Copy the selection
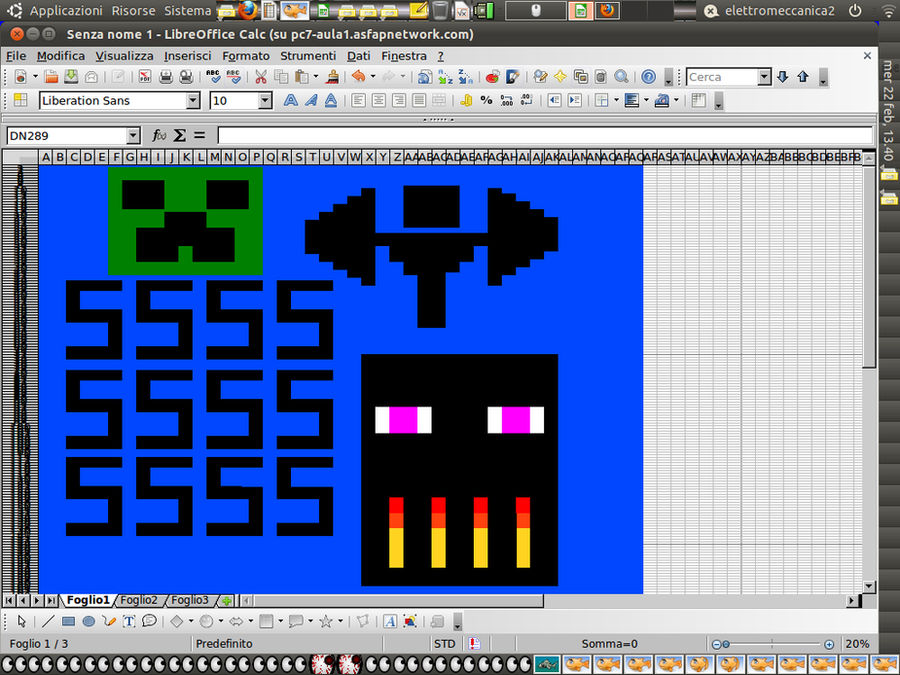Viewport: 900px width, 675px height. pyautogui.click(x=281, y=76)
